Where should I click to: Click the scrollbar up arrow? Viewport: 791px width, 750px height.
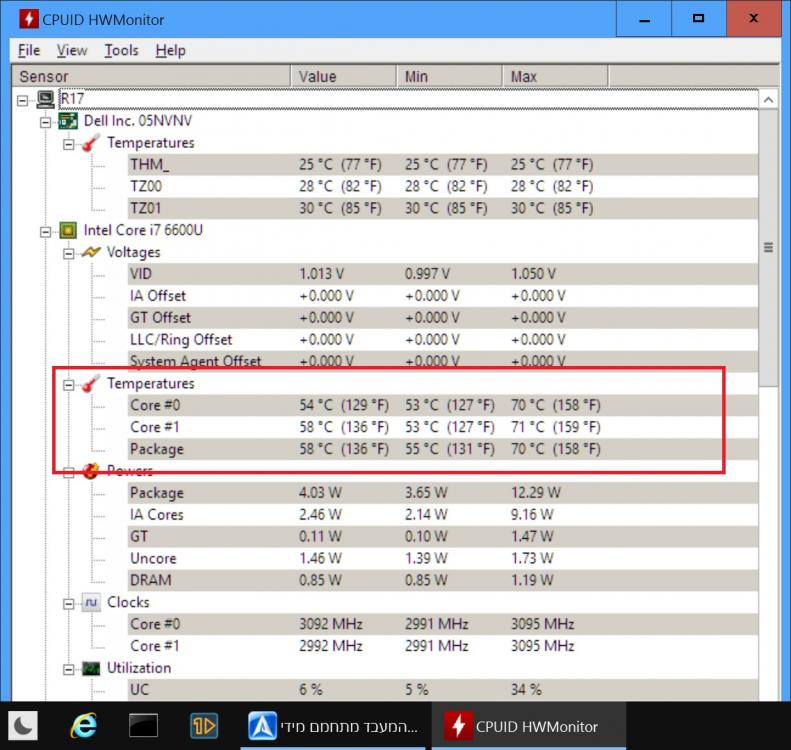tap(768, 100)
